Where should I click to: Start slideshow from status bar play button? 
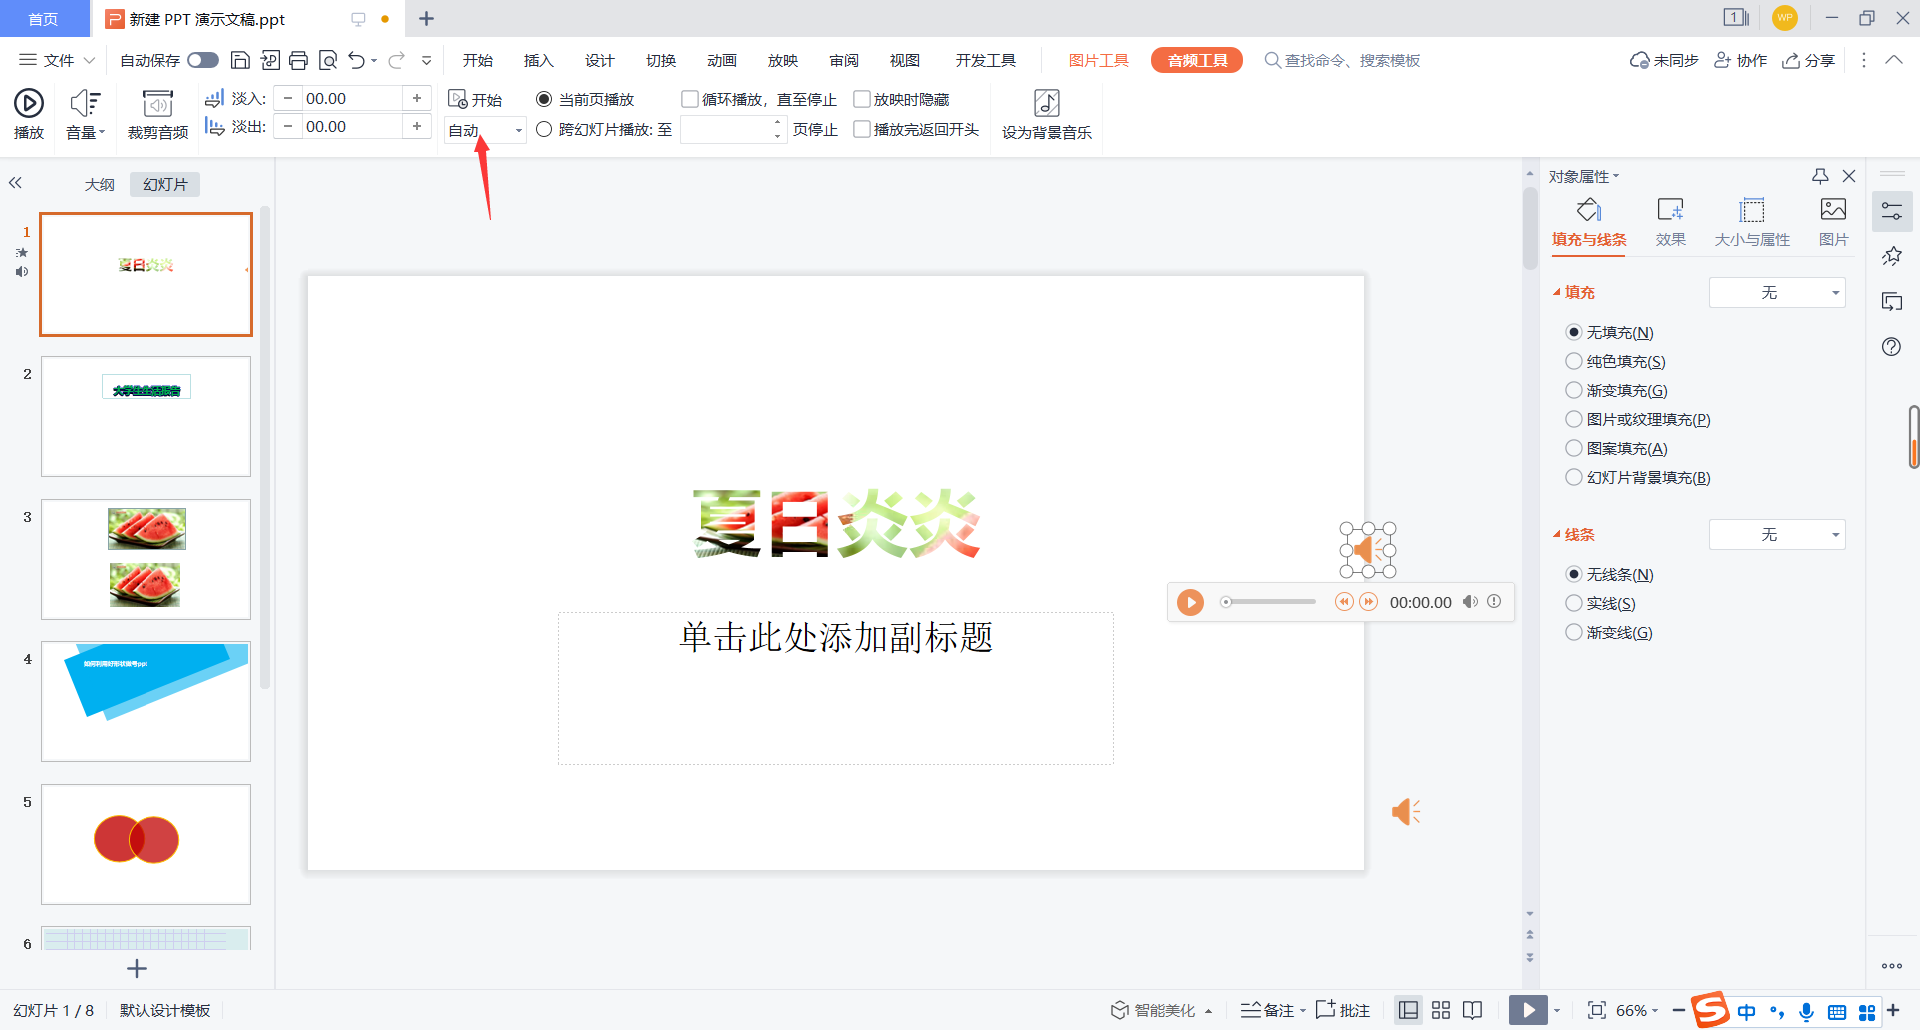click(1528, 1010)
